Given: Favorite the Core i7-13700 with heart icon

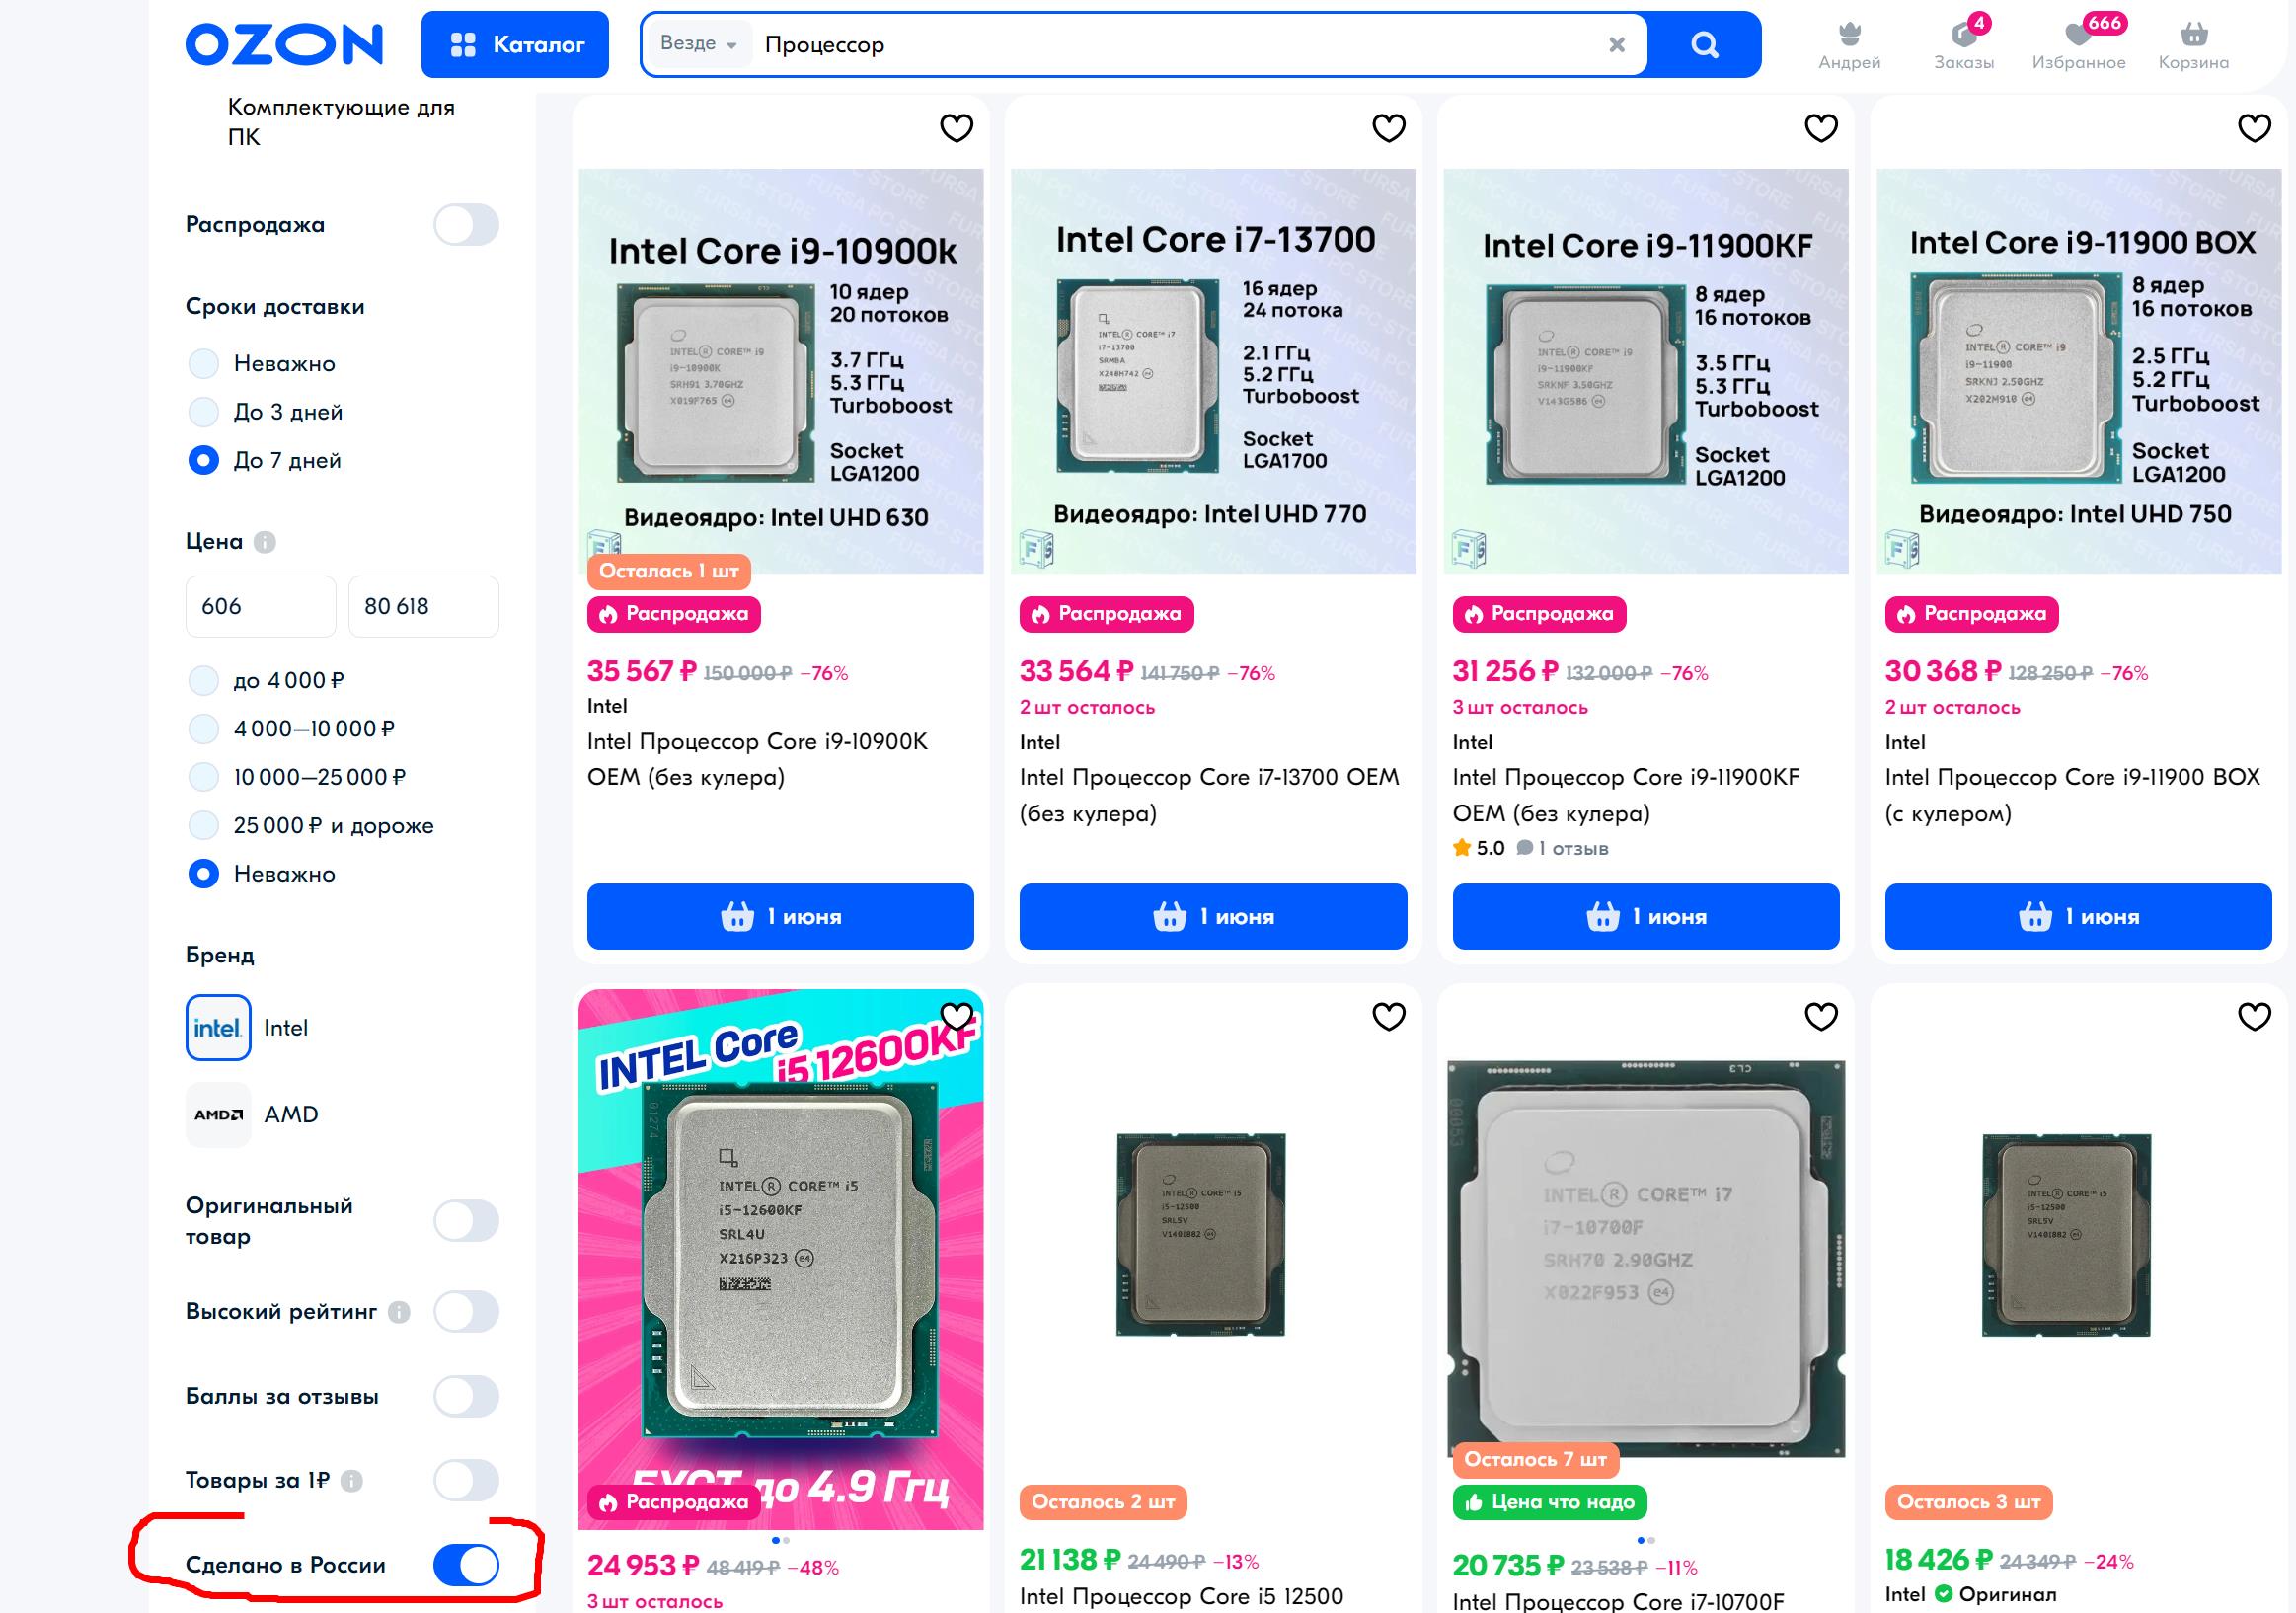Looking at the screenshot, I should click(x=1389, y=128).
